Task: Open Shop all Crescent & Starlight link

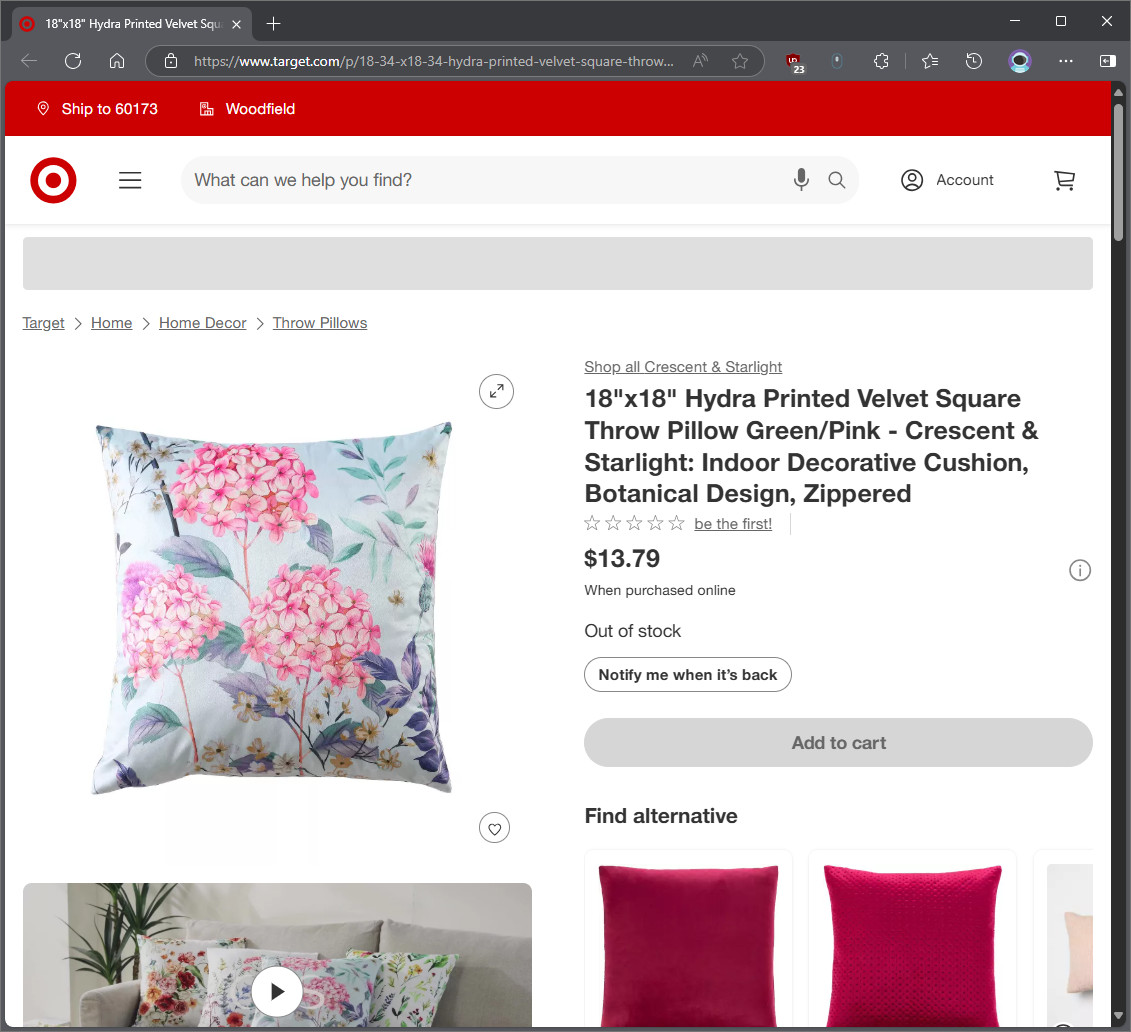Action: (x=683, y=367)
